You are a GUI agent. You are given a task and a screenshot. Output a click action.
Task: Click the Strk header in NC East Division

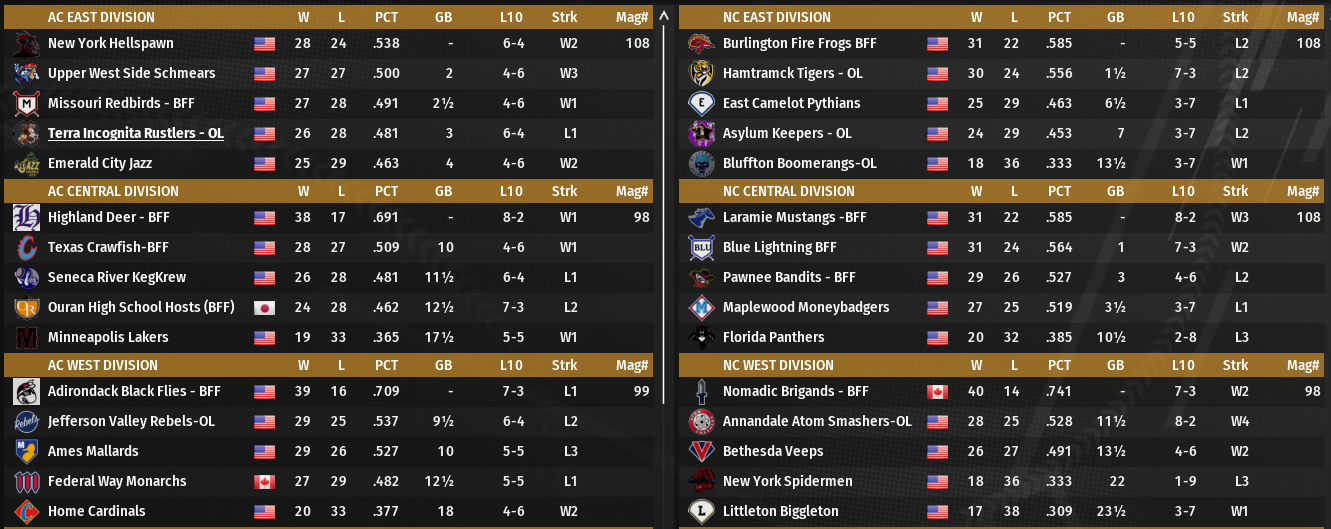[1235, 17]
